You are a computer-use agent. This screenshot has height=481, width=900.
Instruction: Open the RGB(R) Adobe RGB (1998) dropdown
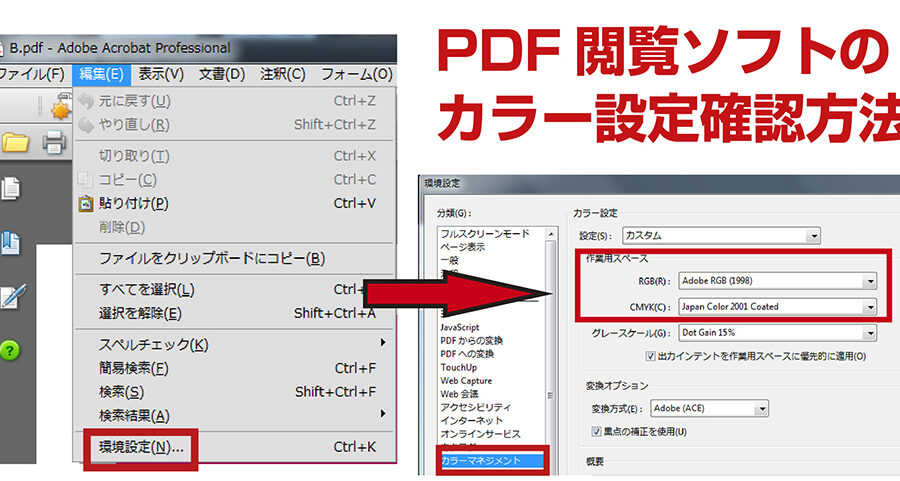coord(777,281)
